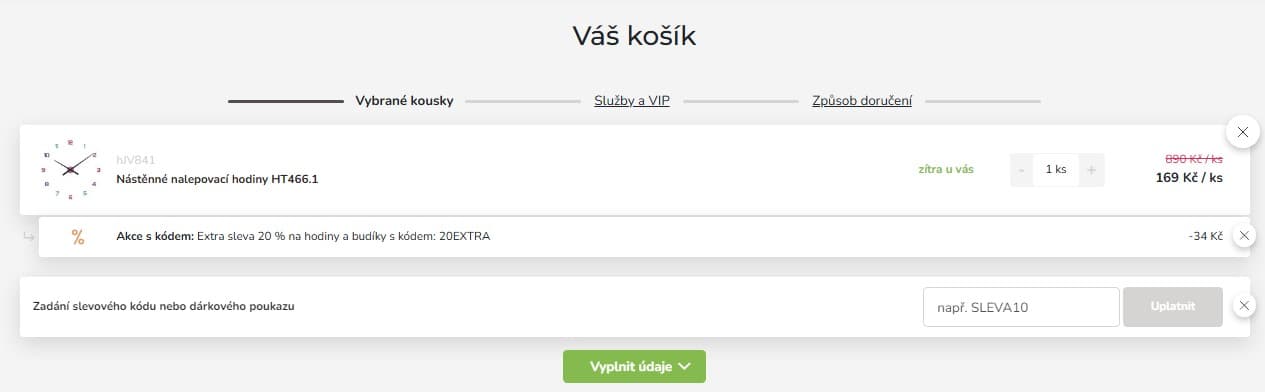Click the quantity field showing 1 ks
The height and width of the screenshot is (392, 1265).
1056,170
